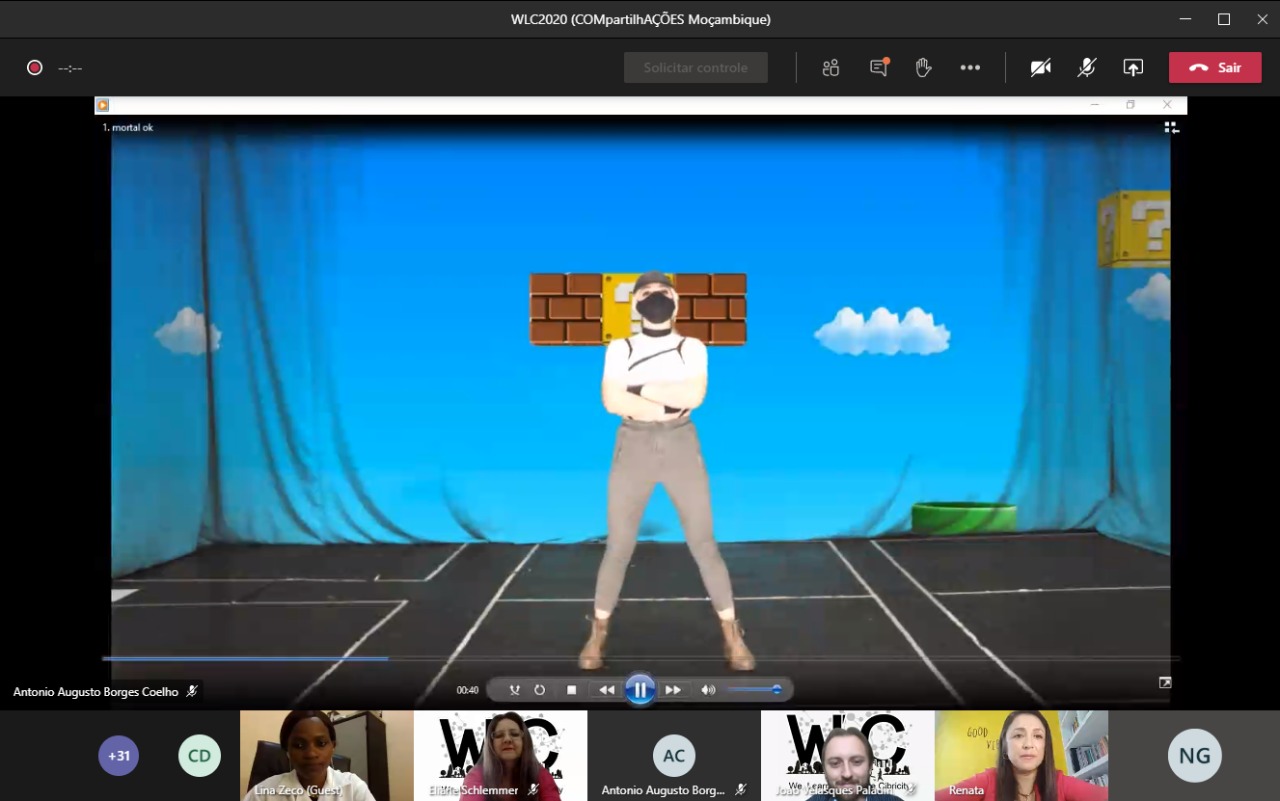Toggle shuffle in the media player
The width and height of the screenshot is (1280, 801).
[515, 690]
